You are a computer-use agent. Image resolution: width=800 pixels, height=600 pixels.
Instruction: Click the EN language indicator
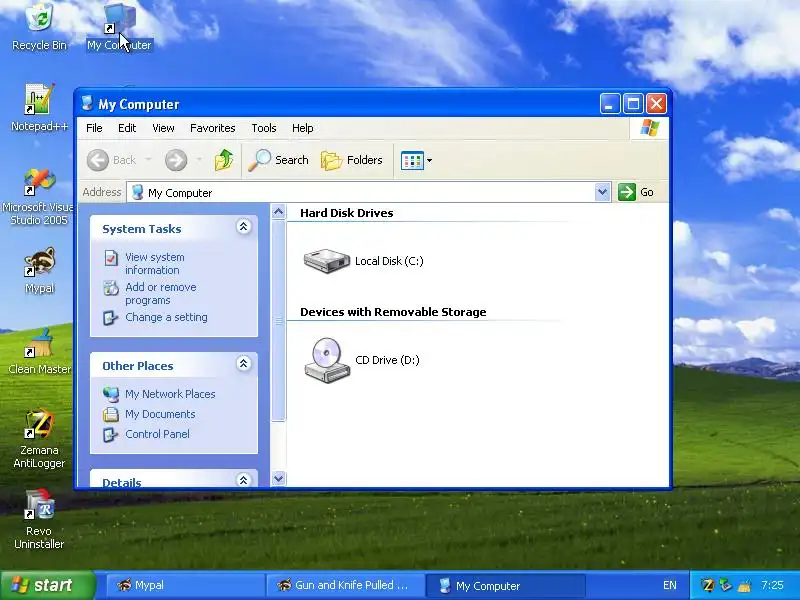click(669, 585)
